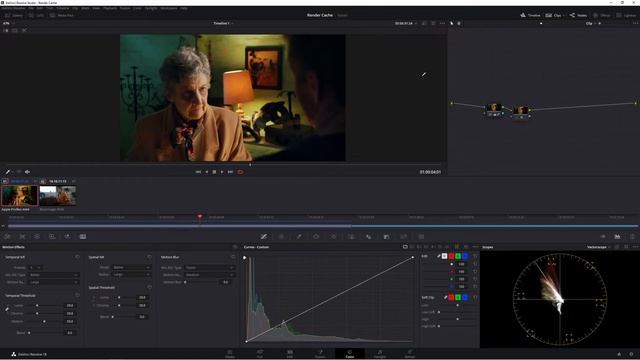
Task: Switch to the Edit page tab
Action: pos(289,353)
